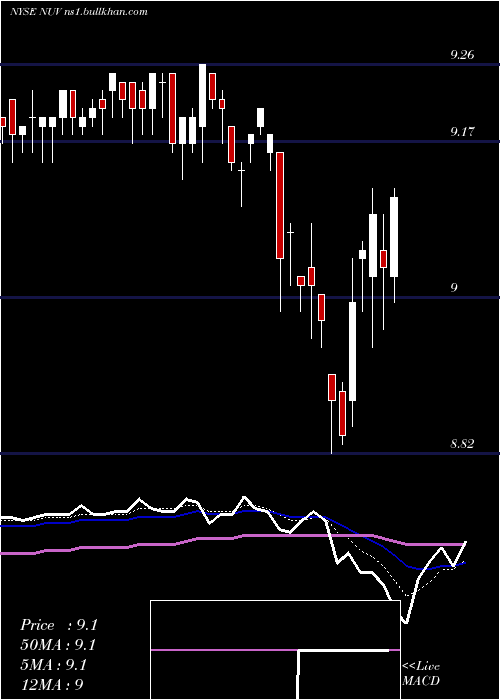Click the 12MA : 9 readout
The height and width of the screenshot is (700, 500).
tap(52, 684)
